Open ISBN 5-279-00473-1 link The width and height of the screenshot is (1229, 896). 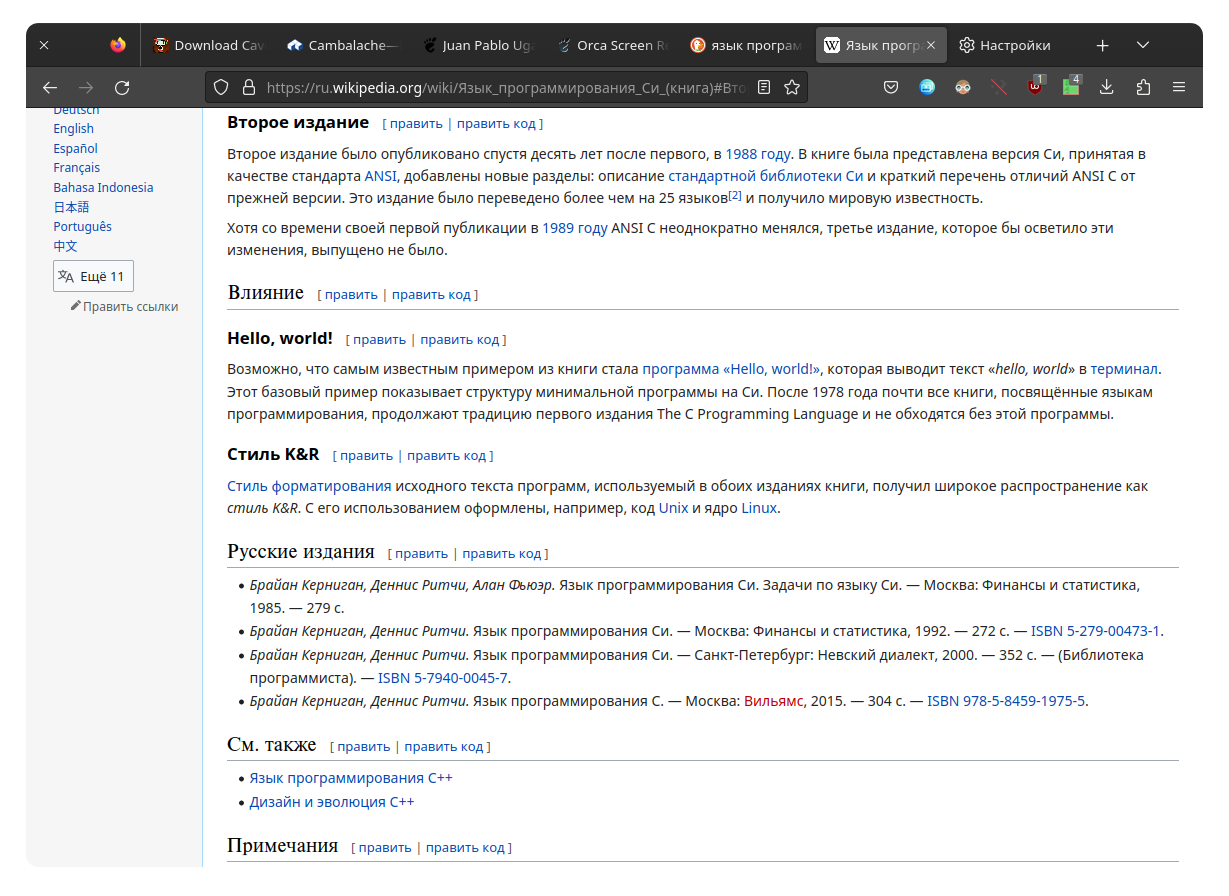[1096, 631]
